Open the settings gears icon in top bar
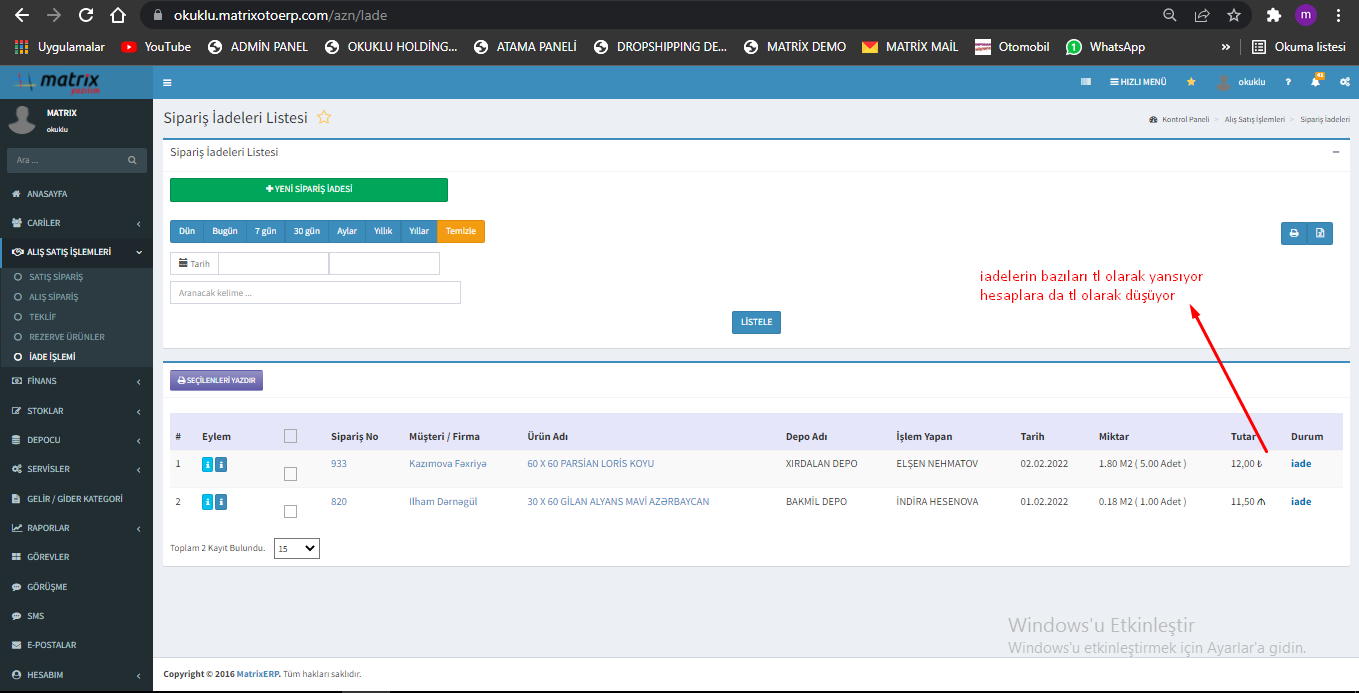This screenshot has width=1359, height=693. [x=1342, y=82]
